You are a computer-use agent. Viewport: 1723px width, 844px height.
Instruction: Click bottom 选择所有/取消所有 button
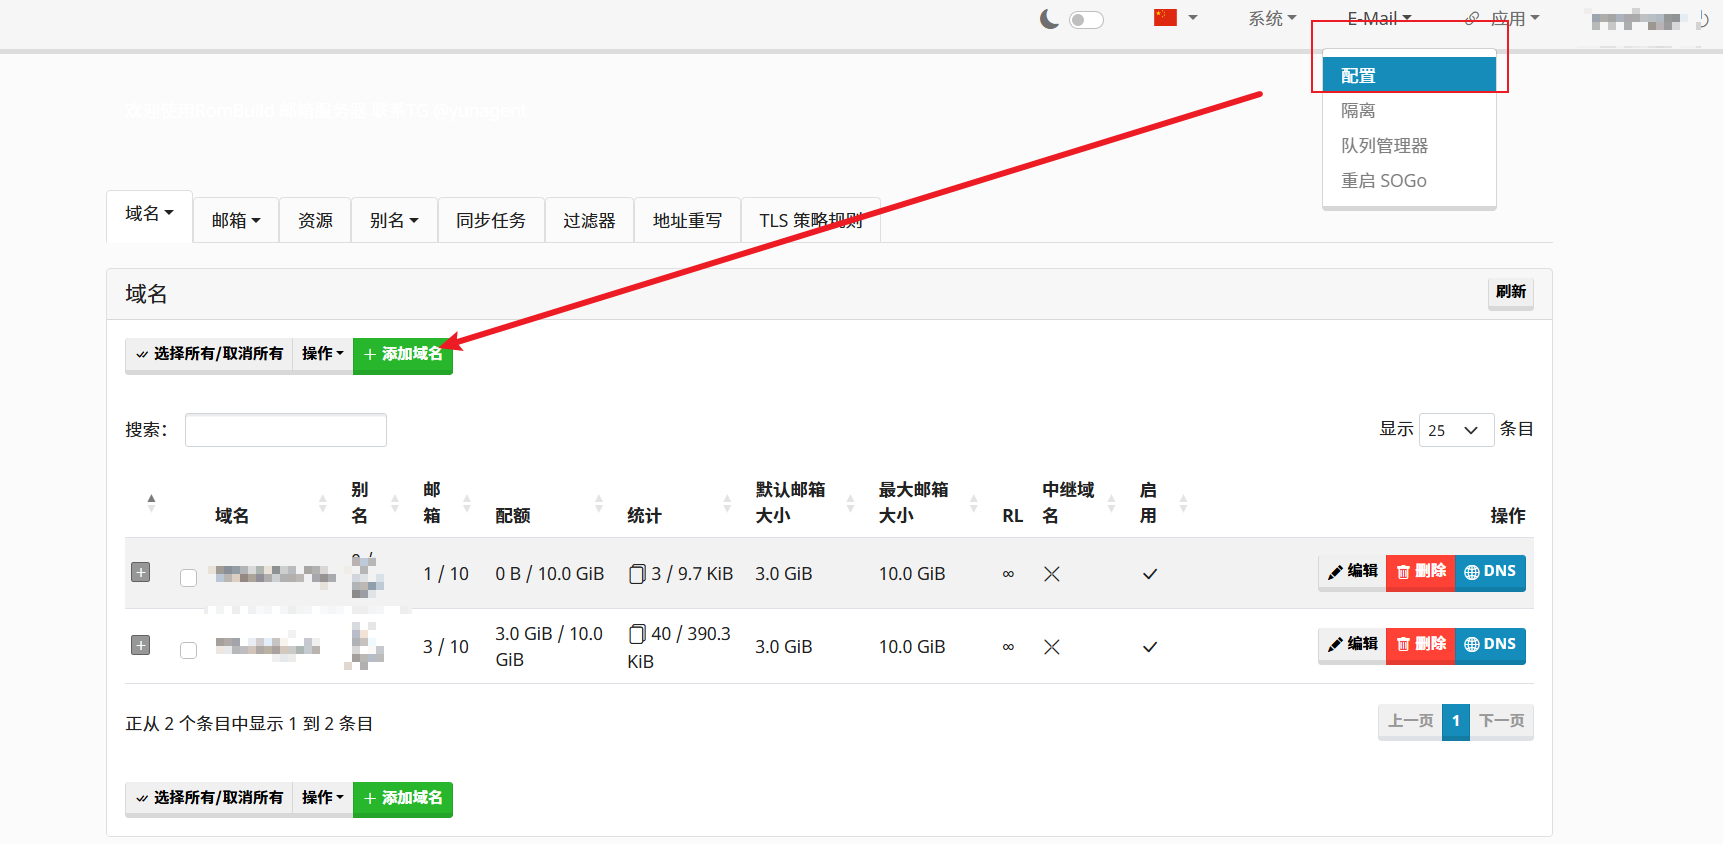click(209, 798)
